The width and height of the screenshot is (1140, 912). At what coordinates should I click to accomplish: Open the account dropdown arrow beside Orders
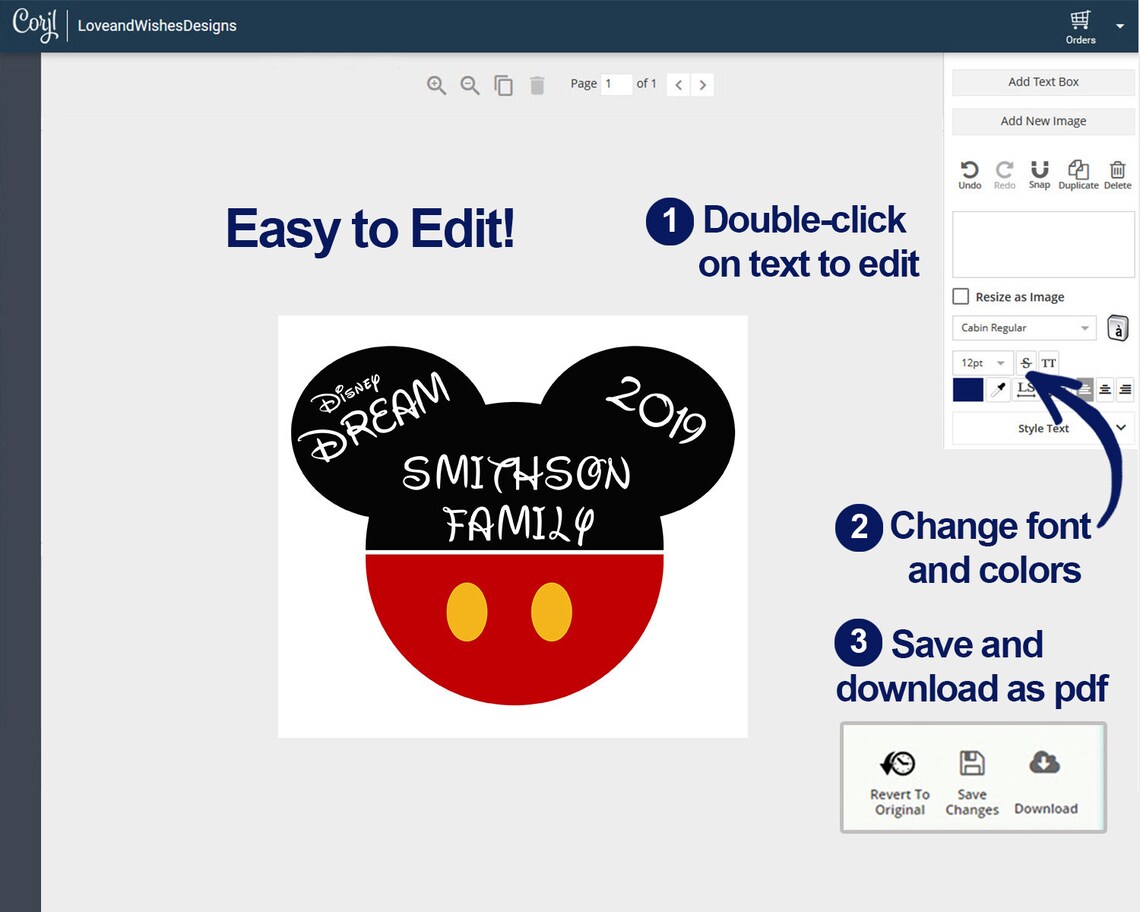coord(1120,26)
